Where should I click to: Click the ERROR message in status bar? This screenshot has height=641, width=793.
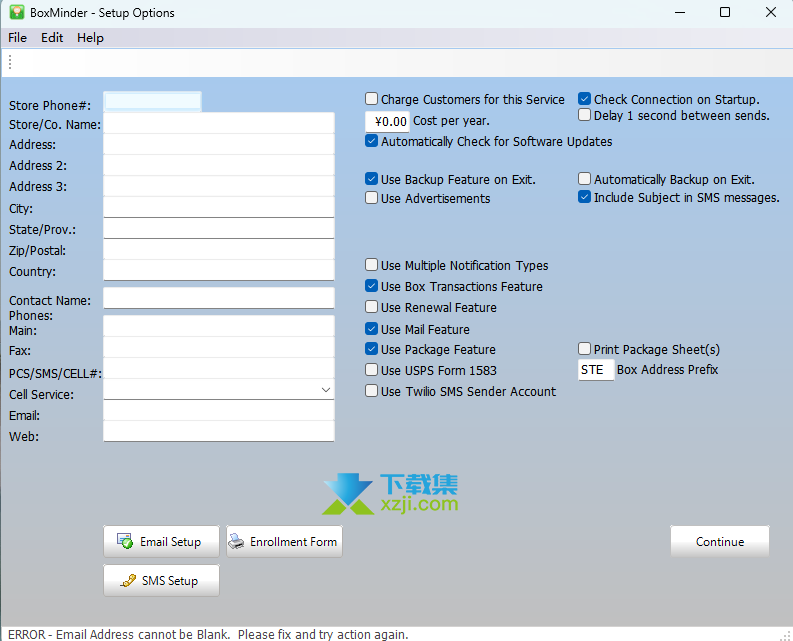point(208,634)
